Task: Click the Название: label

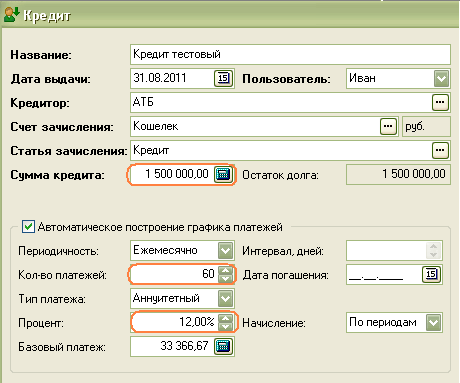Action: click(x=41, y=55)
